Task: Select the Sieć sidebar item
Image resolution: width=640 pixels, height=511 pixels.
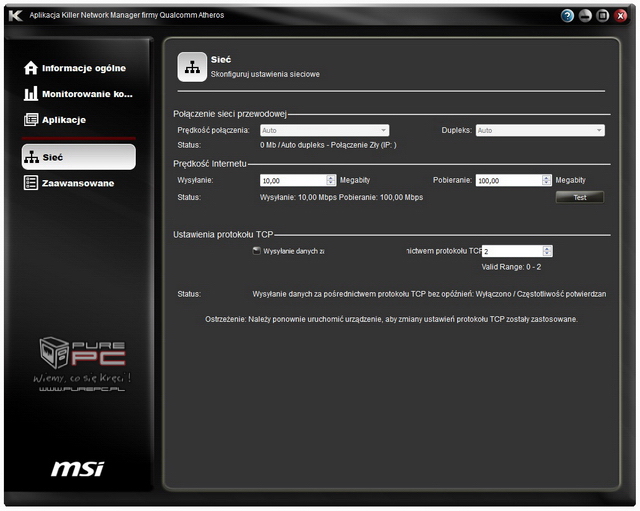Action: pos(78,157)
